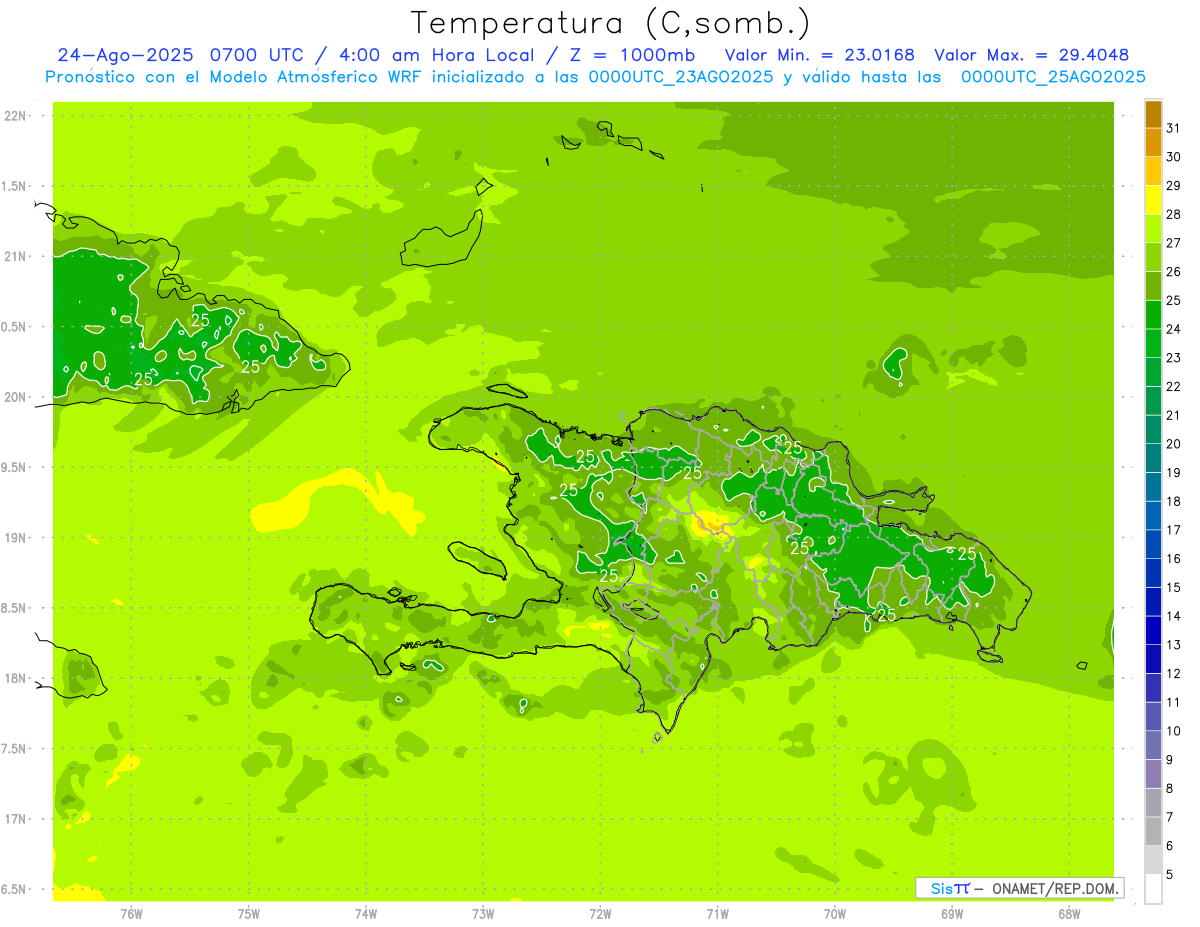Viewport: 1200px width, 927px height.
Task: Click the '0000UTC_25AGO2025' valid-until time
Action: point(1053,77)
